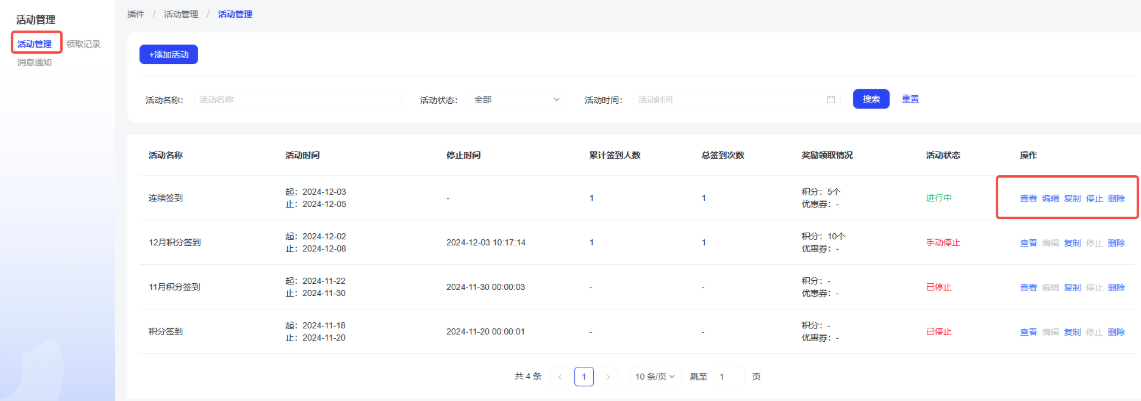Select page 1 in pagination
Screen dimensions: 1141x401
pyautogui.click(x=584, y=377)
